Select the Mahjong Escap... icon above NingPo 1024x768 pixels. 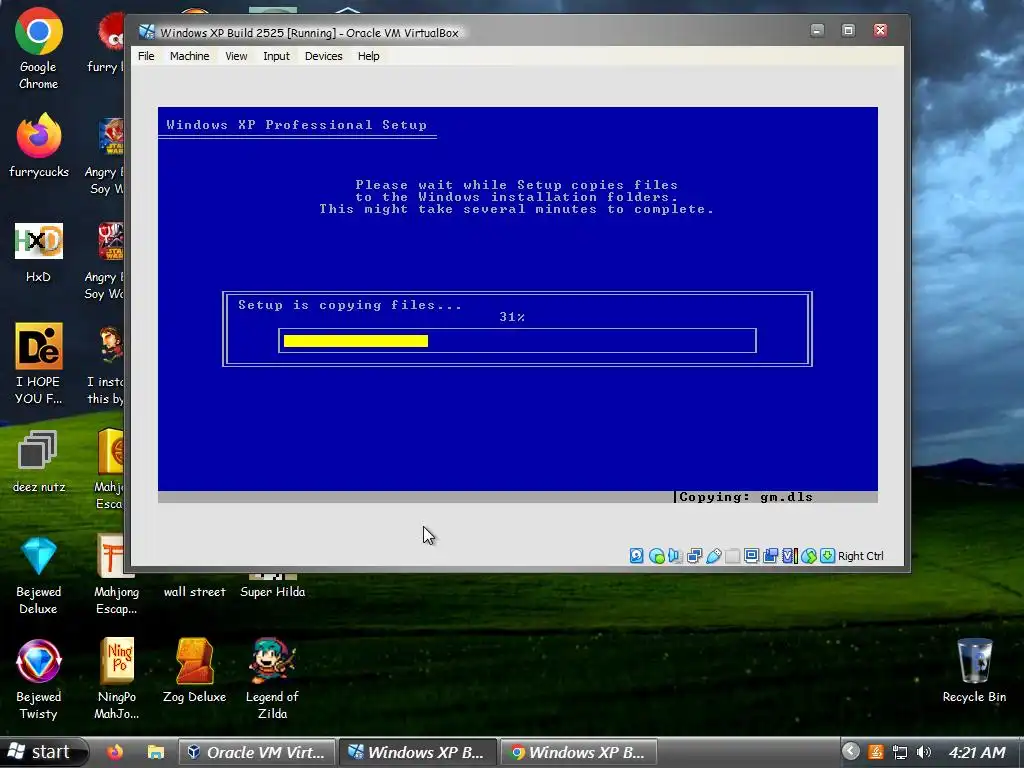tap(117, 574)
